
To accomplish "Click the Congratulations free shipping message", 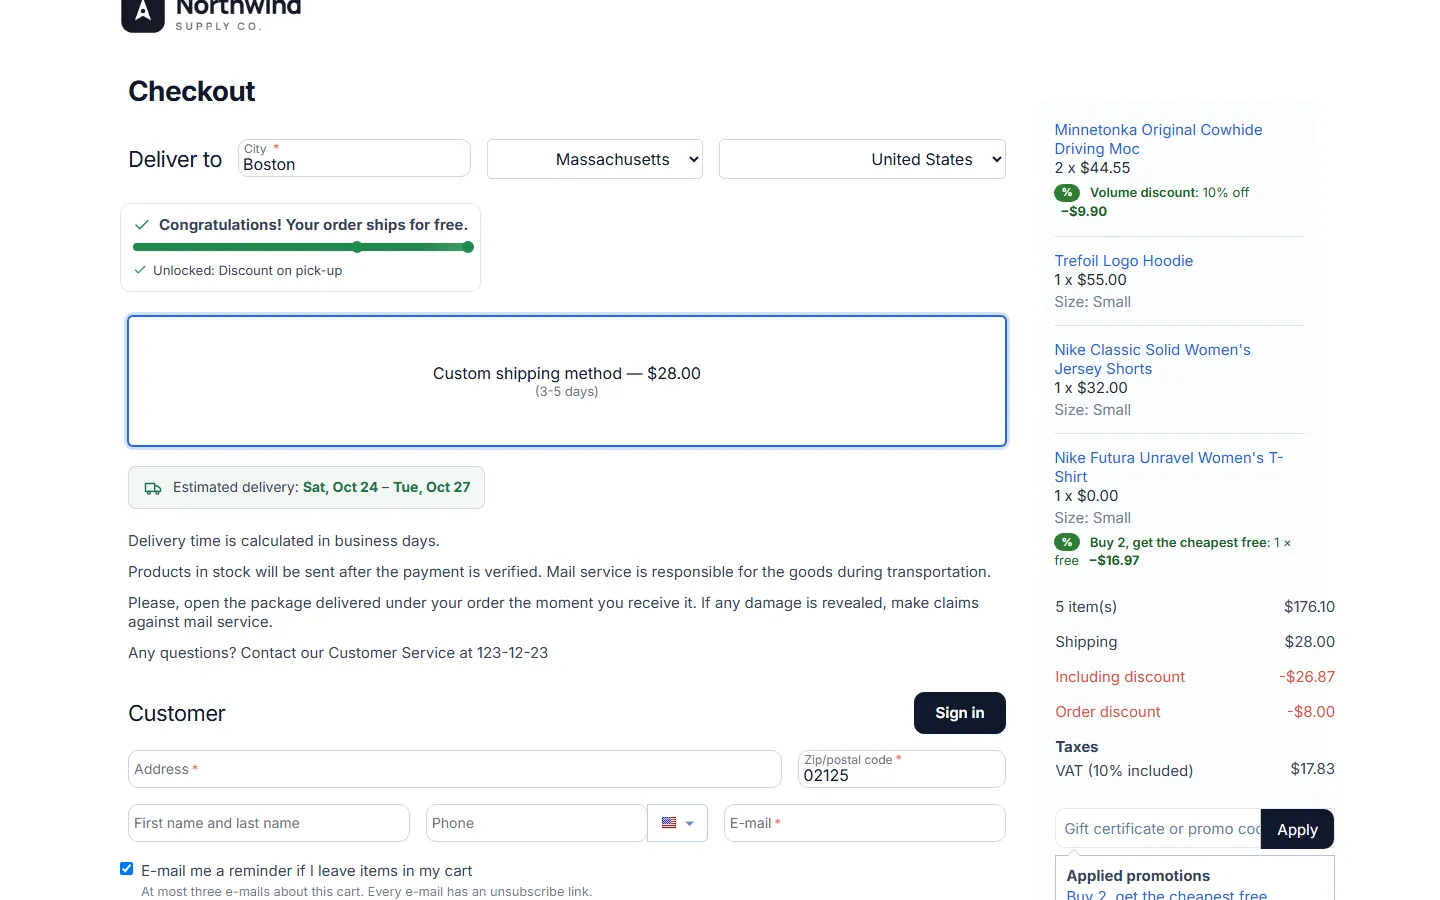I will (313, 225).
